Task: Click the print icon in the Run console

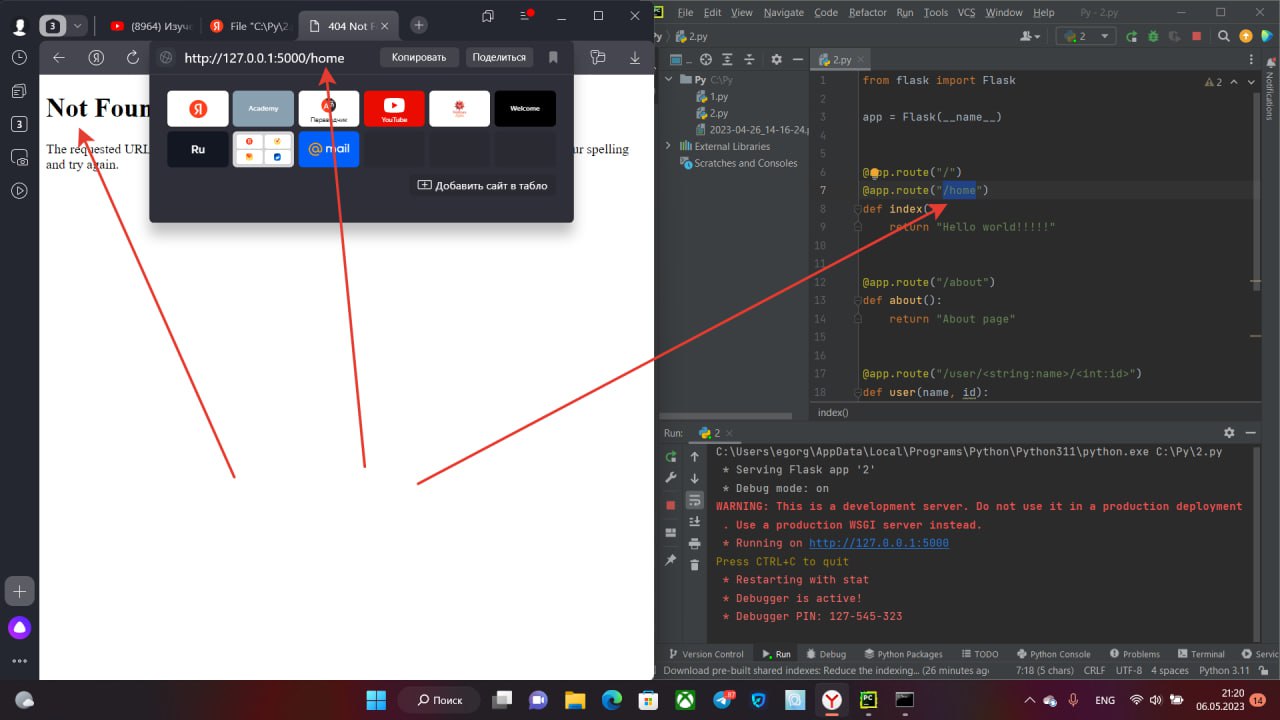Action: point(694,543)
